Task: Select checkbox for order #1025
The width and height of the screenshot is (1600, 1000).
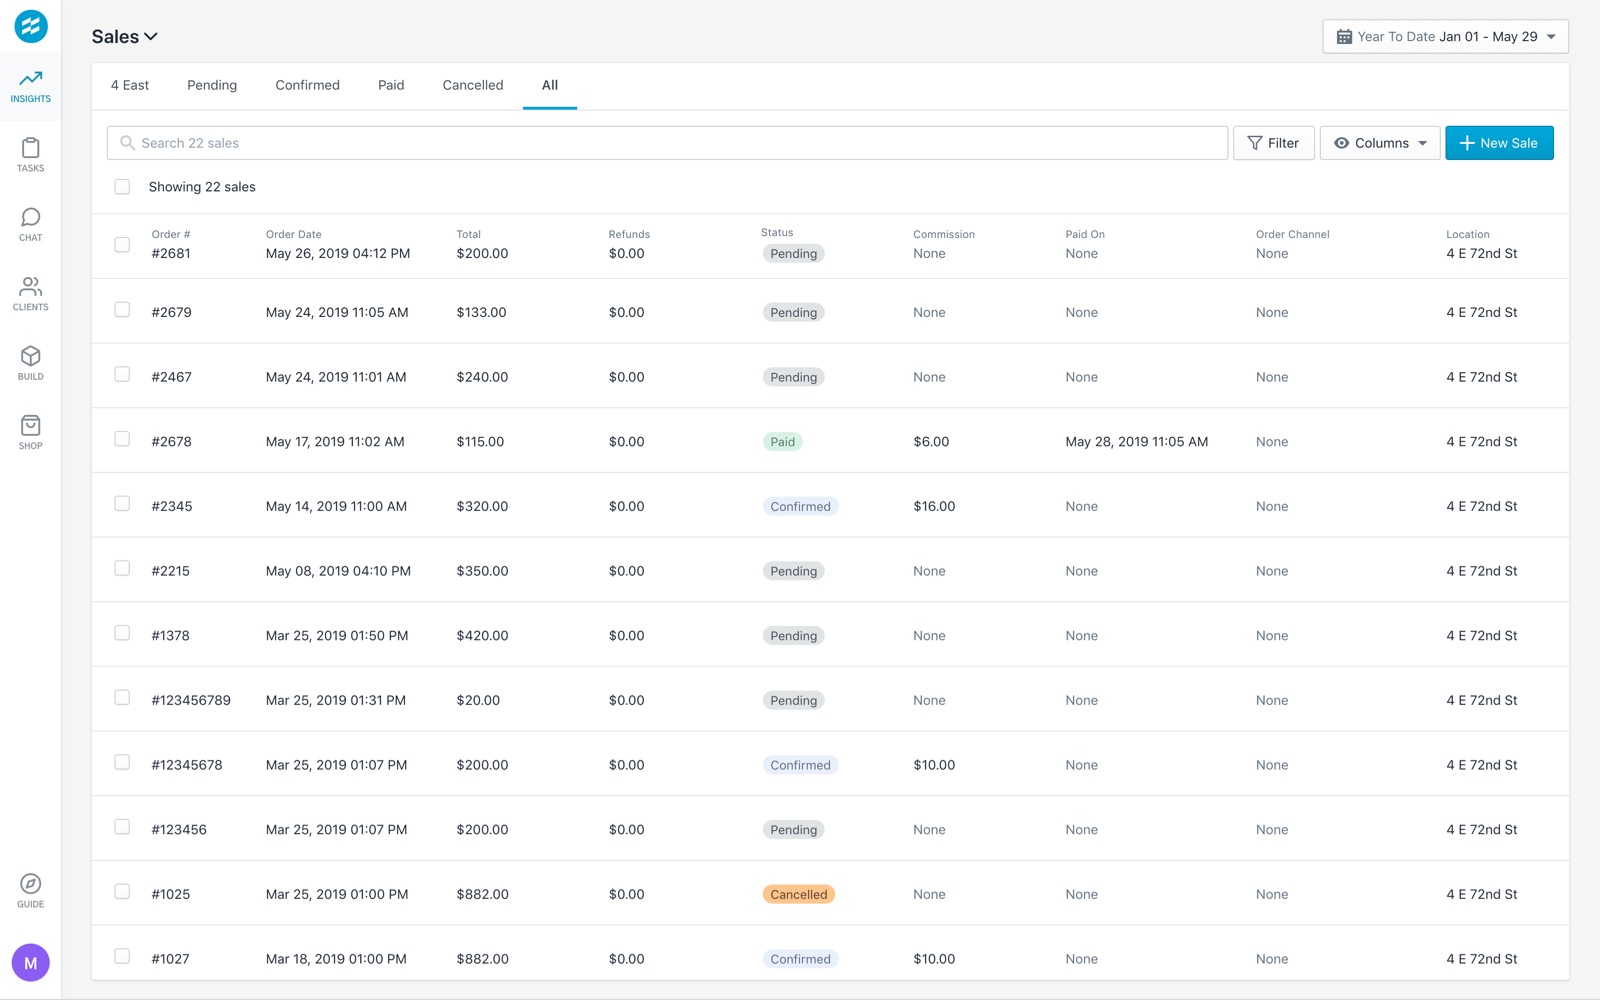Action: pyautogui.click(x=122, y=892)
